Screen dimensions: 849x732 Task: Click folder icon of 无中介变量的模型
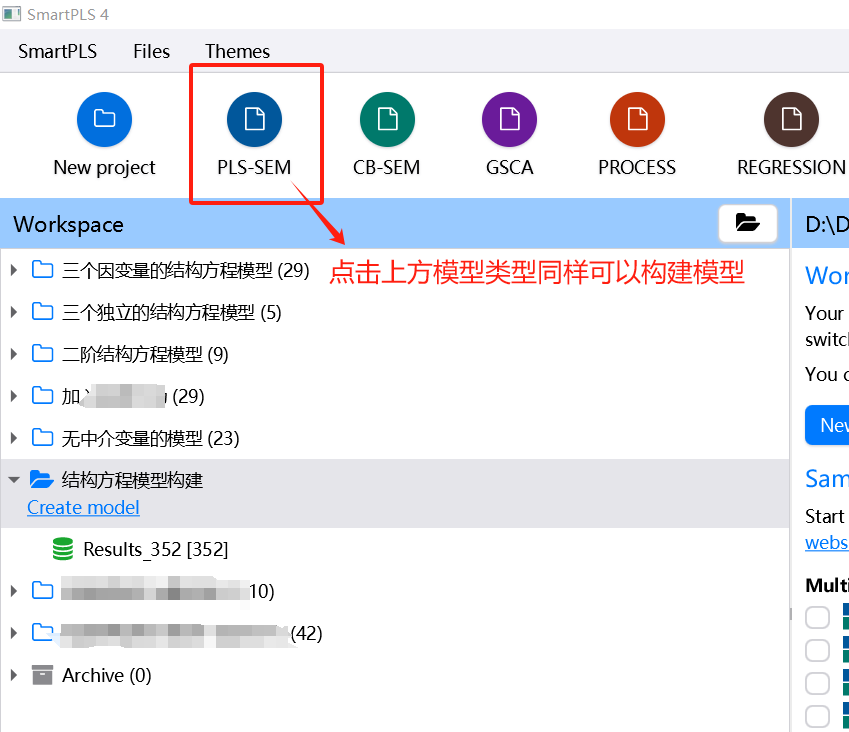(x=42, y=437)
